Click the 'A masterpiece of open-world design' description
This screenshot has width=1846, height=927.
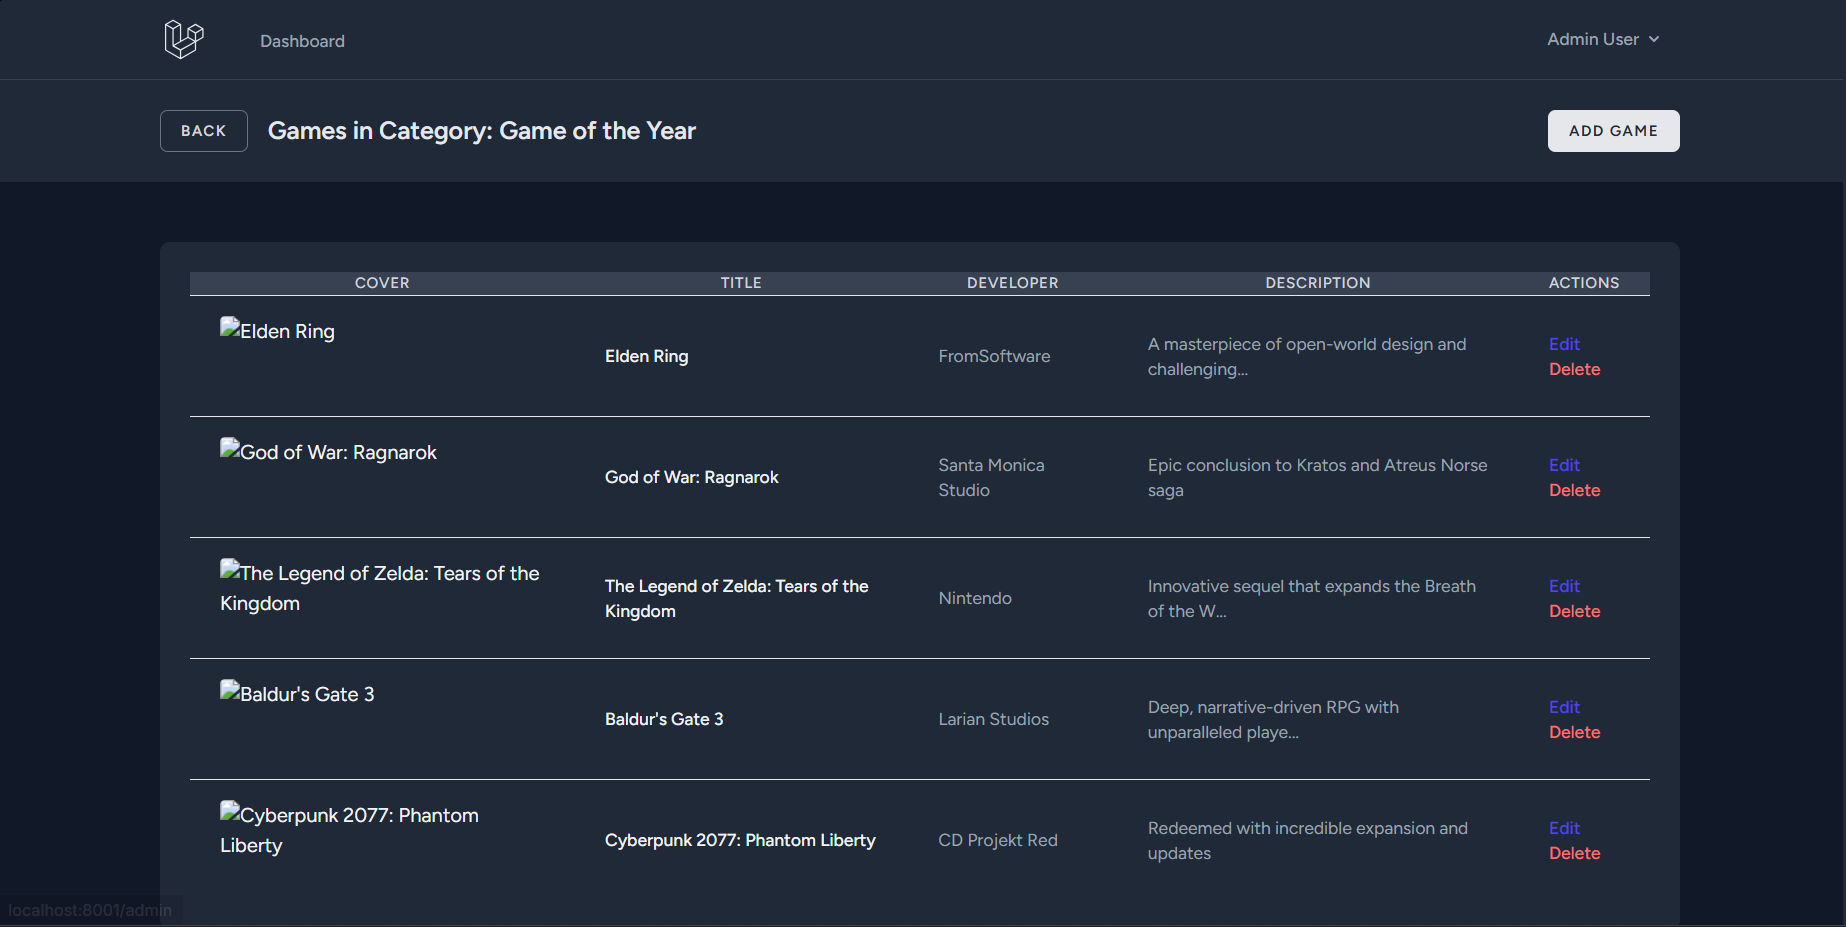coord(1307,356)
